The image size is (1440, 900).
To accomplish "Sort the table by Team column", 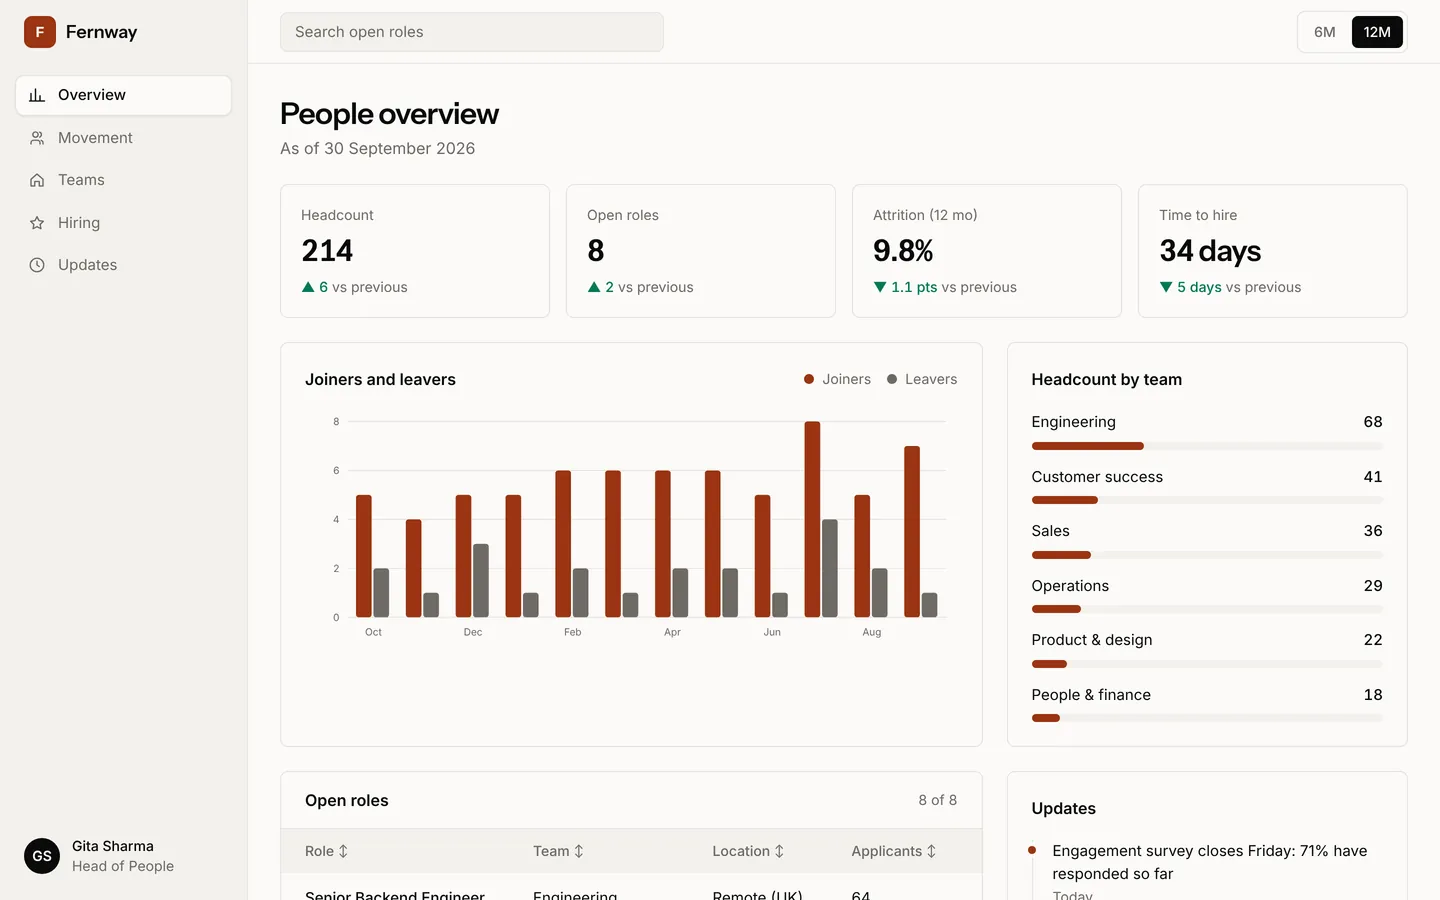I will click(x=558, y=851).
